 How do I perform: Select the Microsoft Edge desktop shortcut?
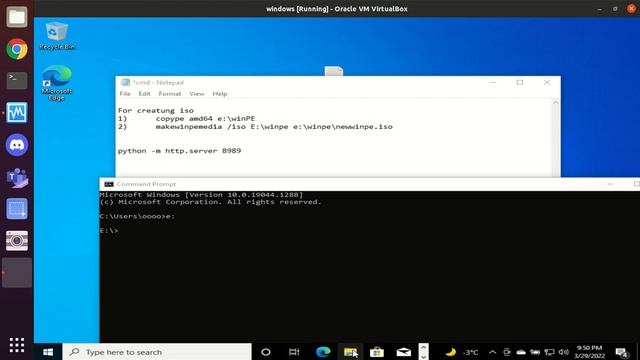pyautogui.click(x=57, y=83)
